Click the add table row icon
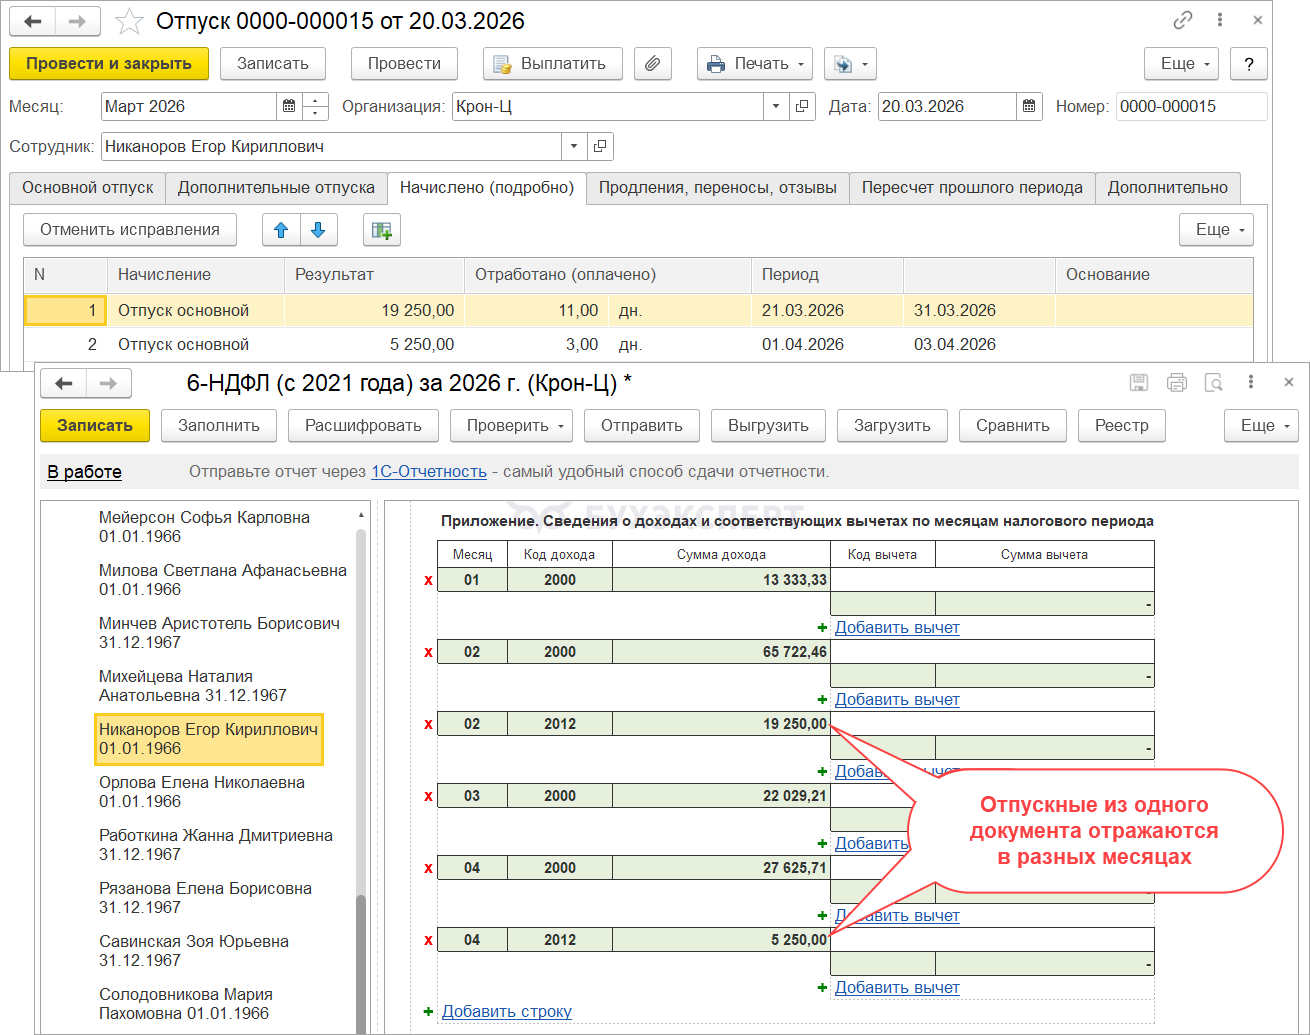The height and width of the screenshot is (1035, 1310). click(x=381, y=230)
